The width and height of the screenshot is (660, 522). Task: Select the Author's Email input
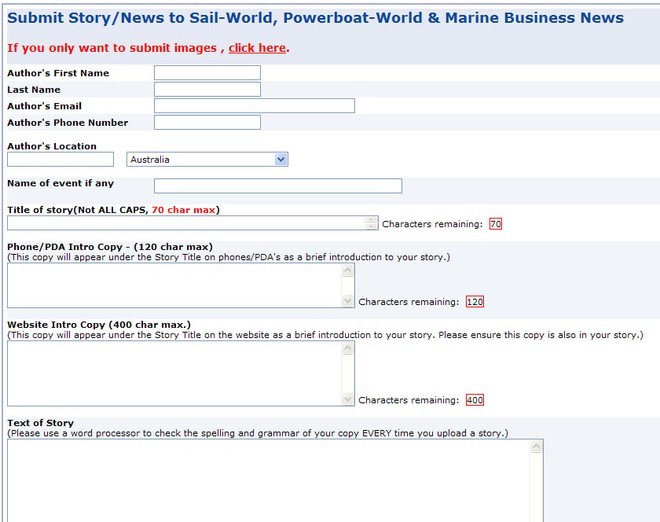(254, 106)
